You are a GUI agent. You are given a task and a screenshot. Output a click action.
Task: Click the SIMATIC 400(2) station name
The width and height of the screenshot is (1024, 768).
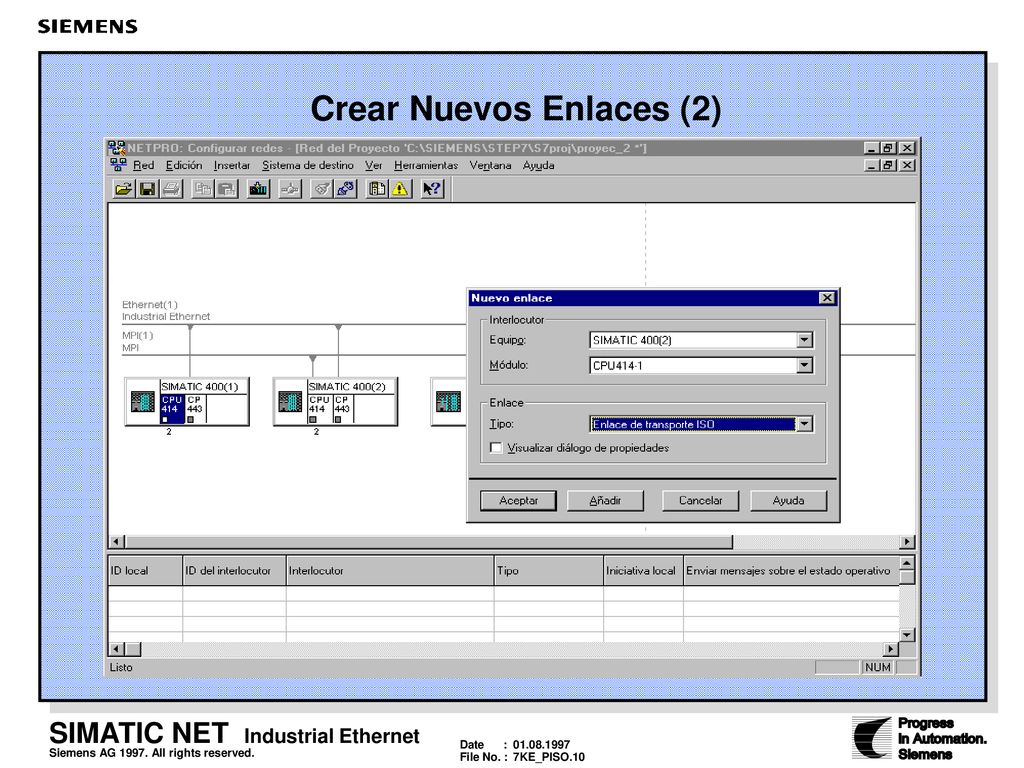347,387
